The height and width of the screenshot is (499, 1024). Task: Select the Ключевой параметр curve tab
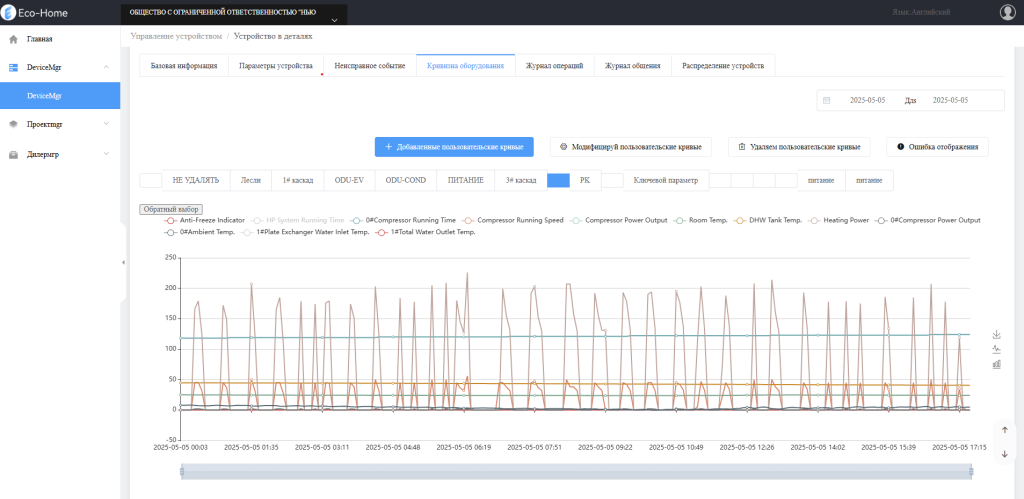[x=665, y=180]
